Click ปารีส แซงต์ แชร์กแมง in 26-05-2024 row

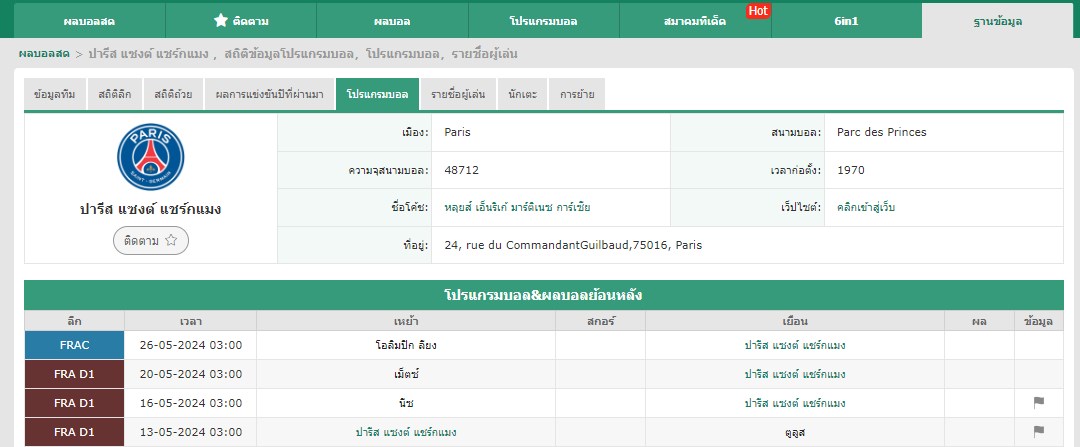(x=795, y=345)
